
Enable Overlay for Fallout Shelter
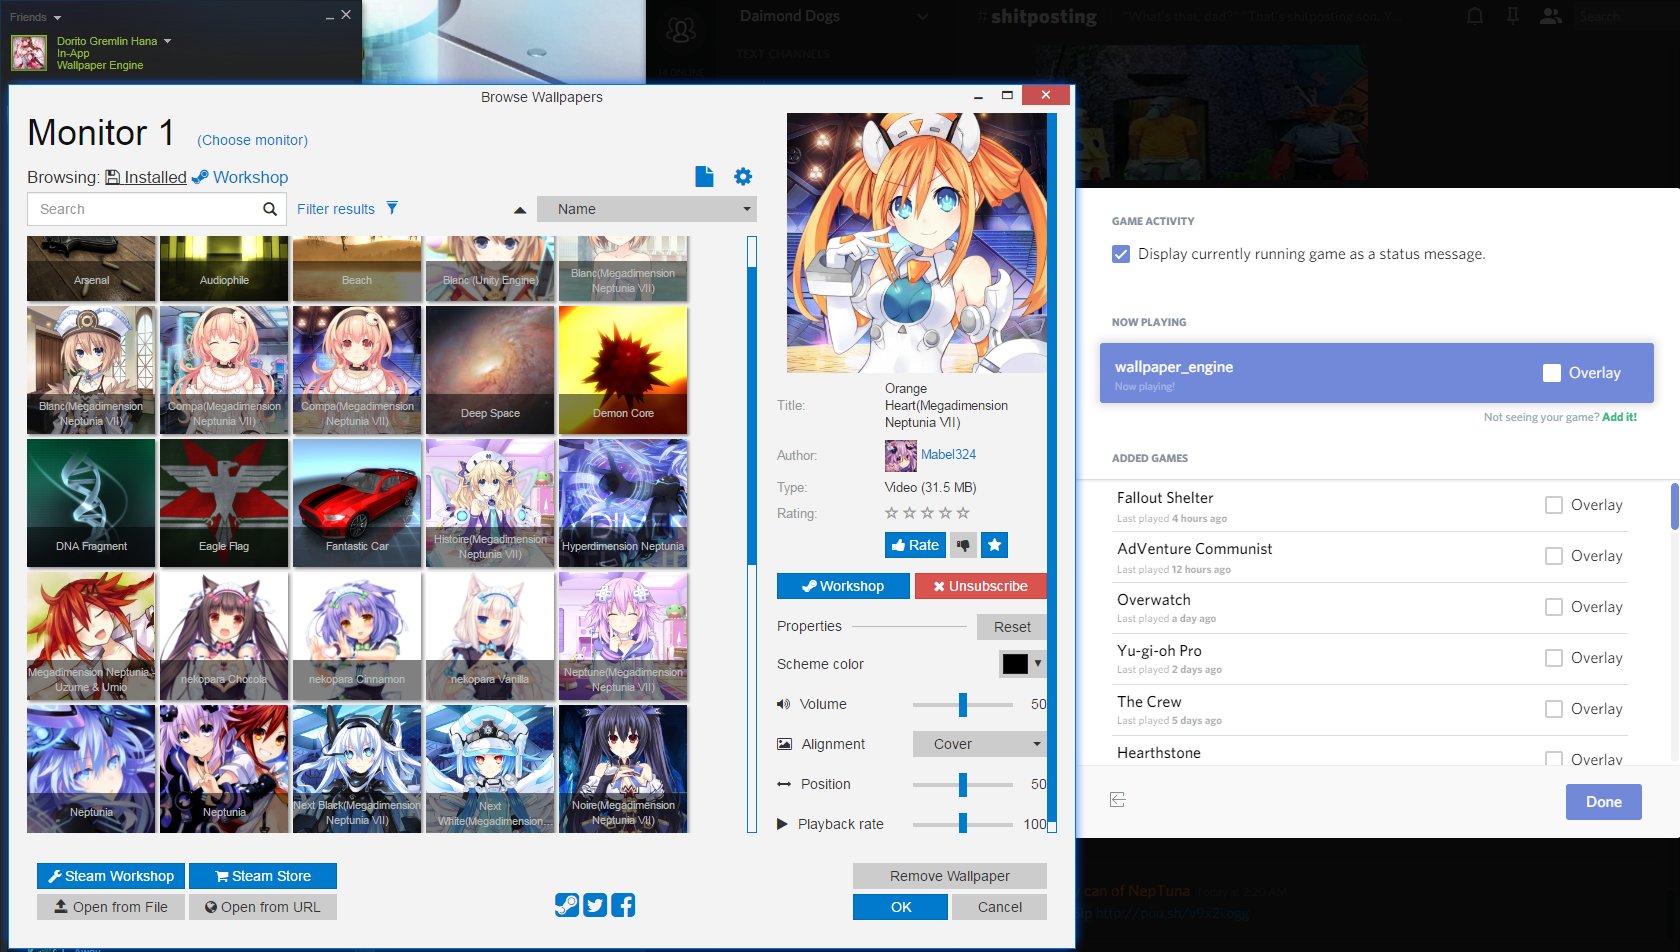1554,505
